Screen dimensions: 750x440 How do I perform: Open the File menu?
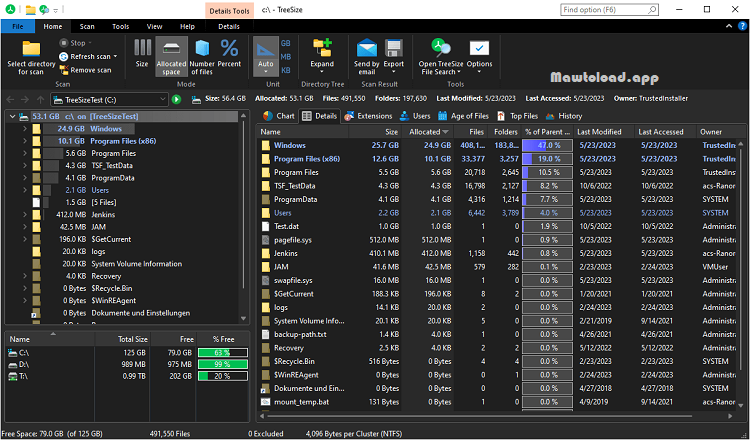18,26
